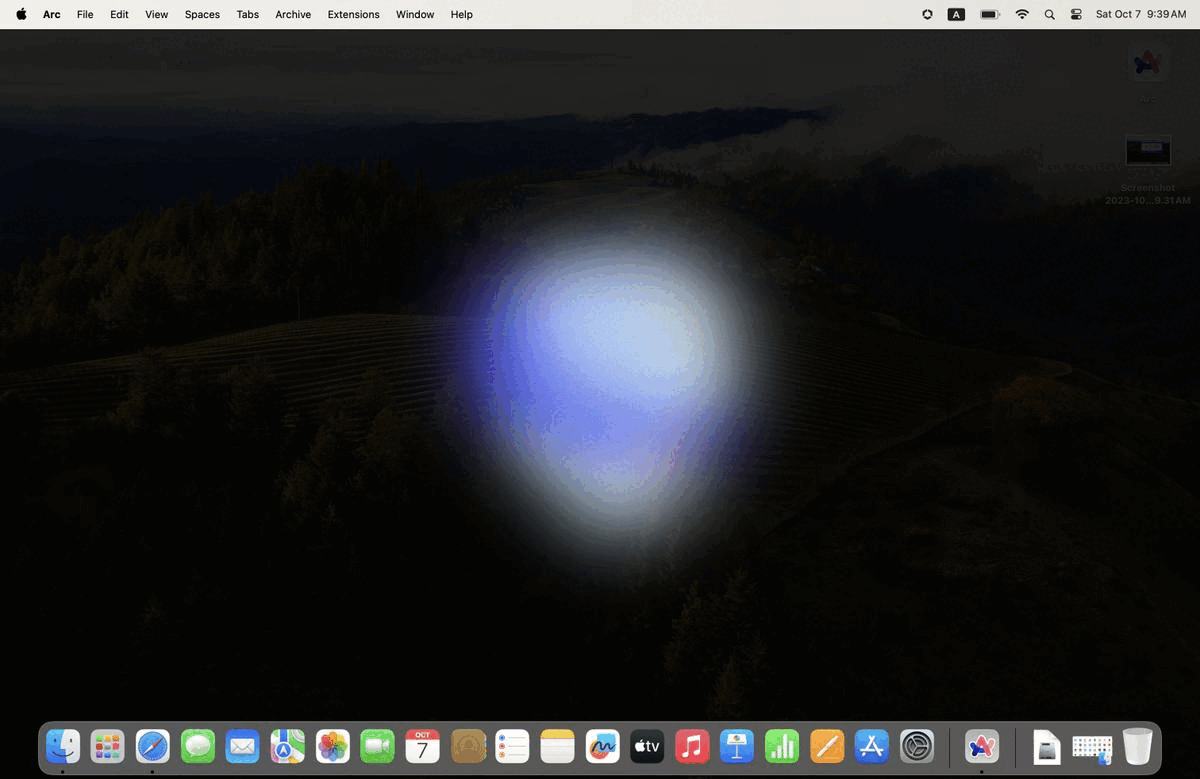Open the Arc browser in the Dock

point(981,746)
